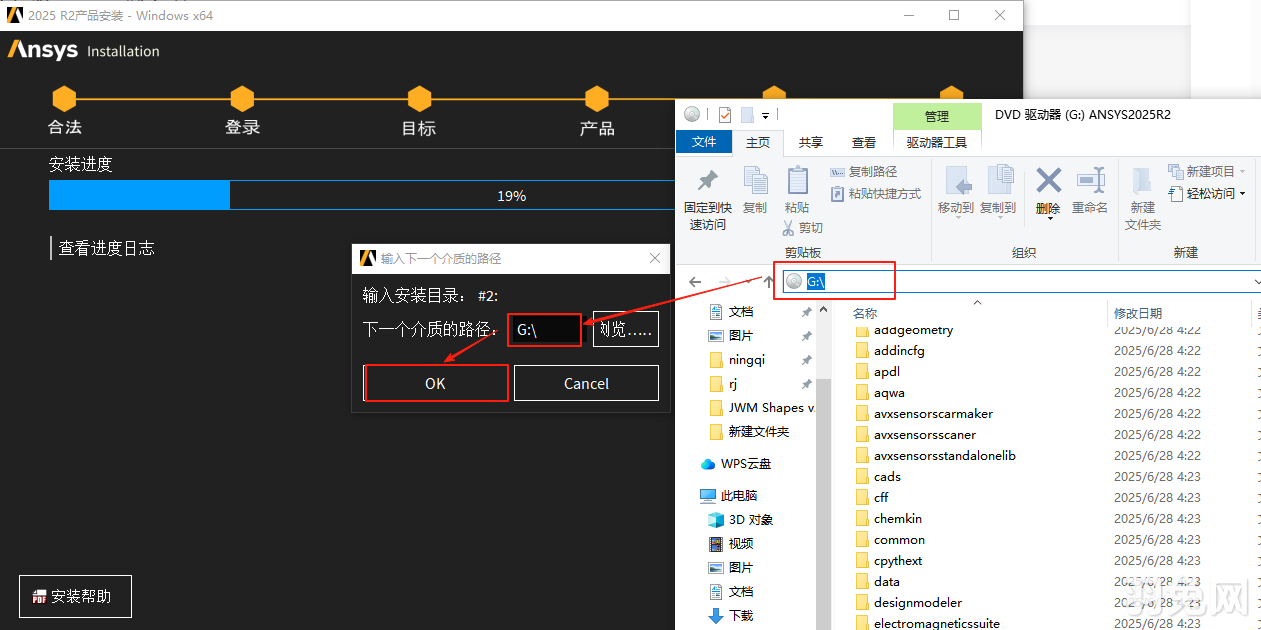Toggle the checkmark icon in the quick access toolbar
The height and width of the screenshot is (630, 1261).
pos(724,114)
